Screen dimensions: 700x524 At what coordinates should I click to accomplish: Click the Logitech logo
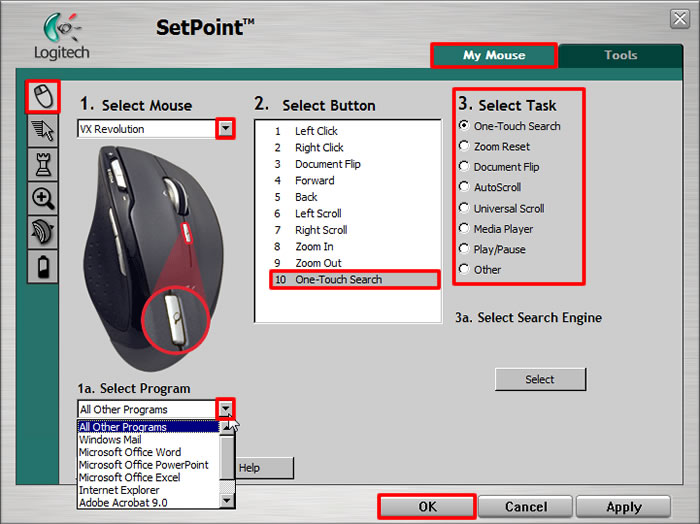coord(62,37)
